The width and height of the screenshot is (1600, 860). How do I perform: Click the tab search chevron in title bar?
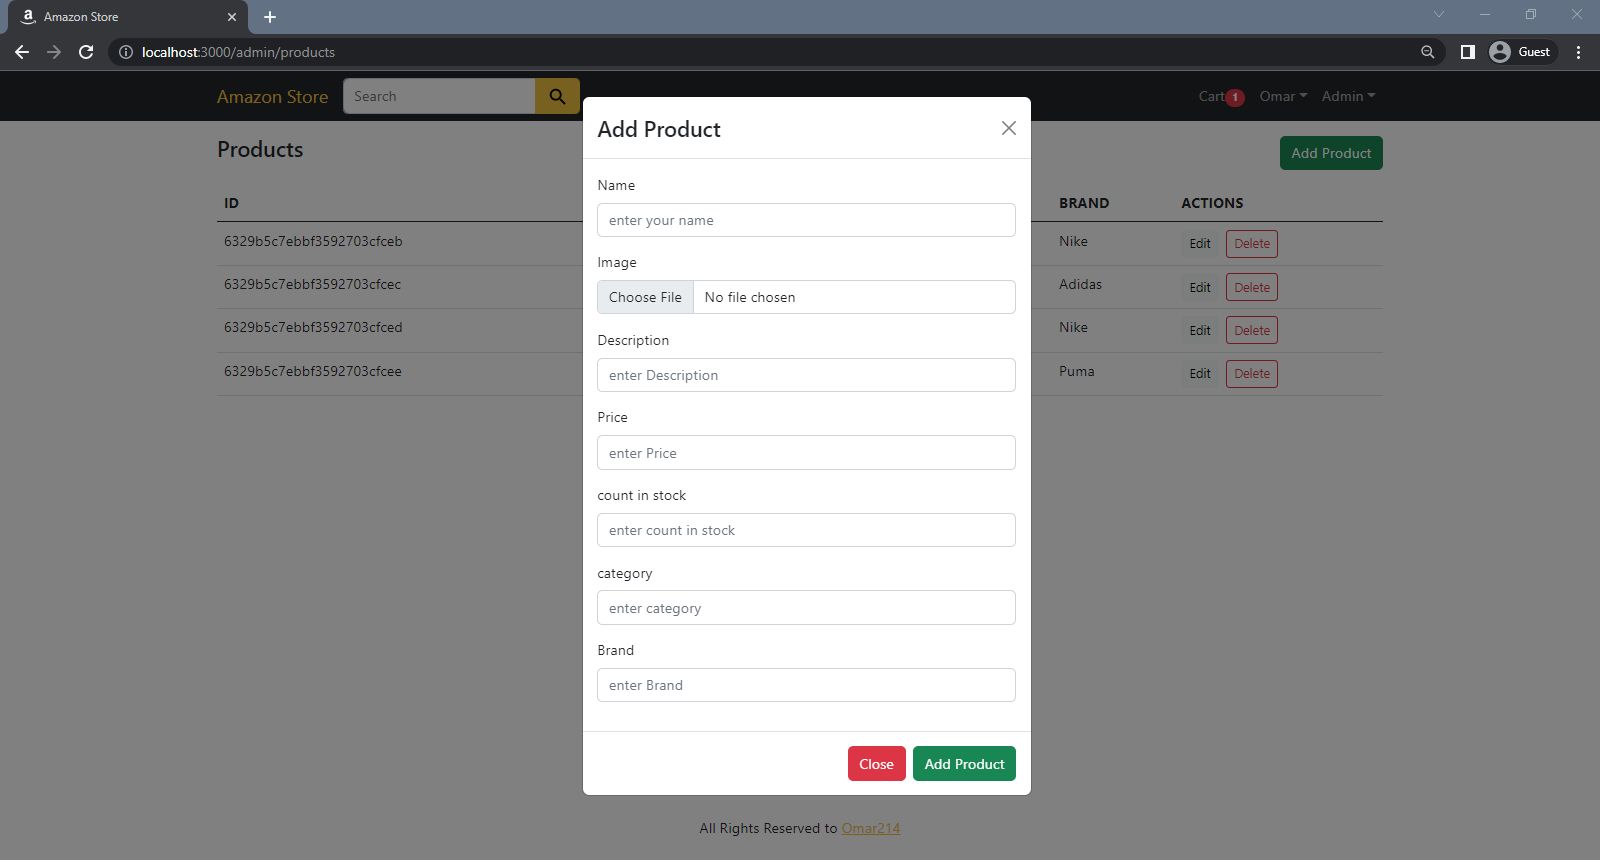[x=1439, y=14]
